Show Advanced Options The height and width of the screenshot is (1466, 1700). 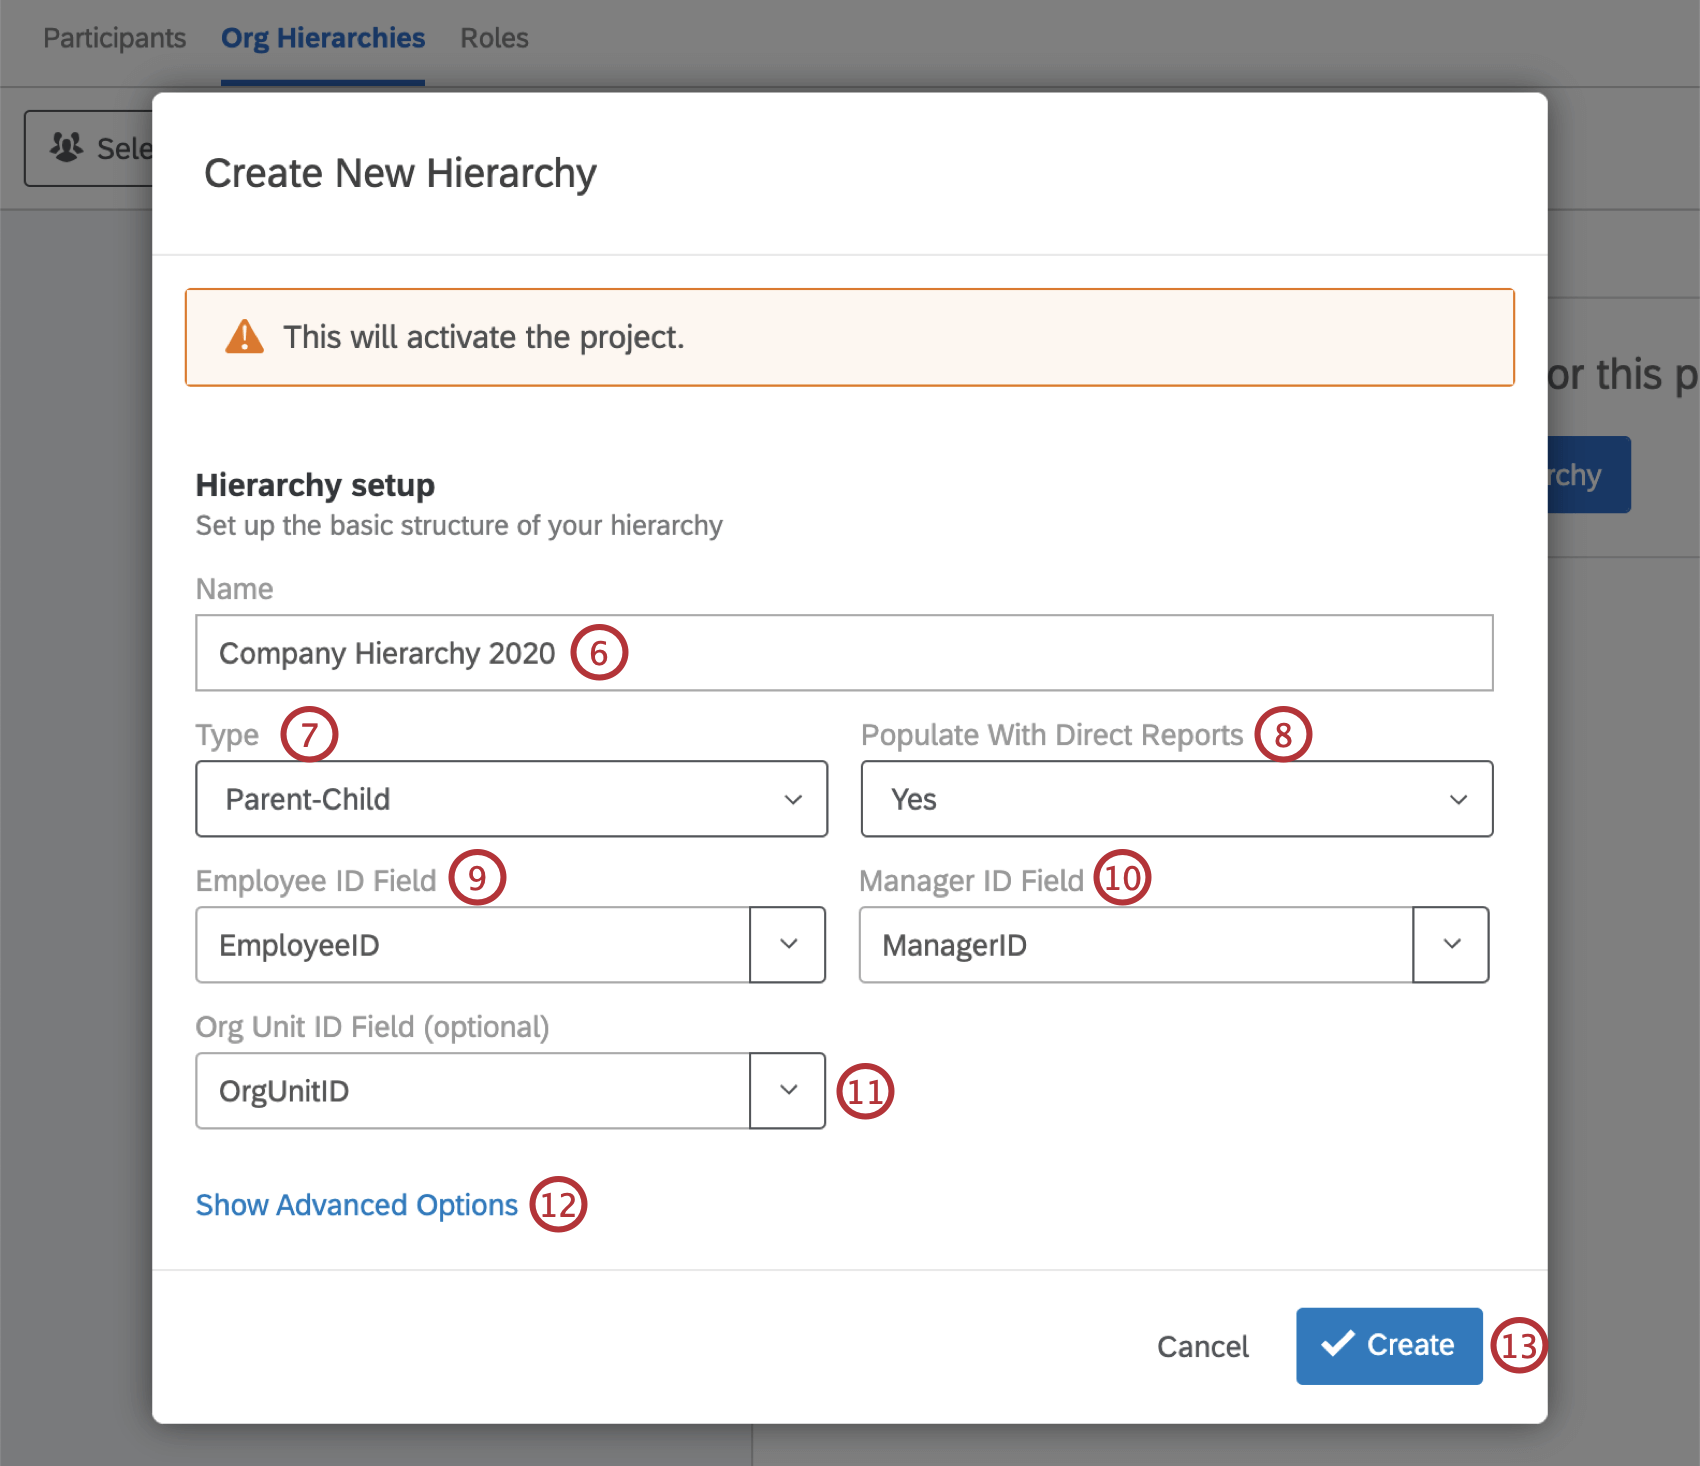coord(355,1204)
